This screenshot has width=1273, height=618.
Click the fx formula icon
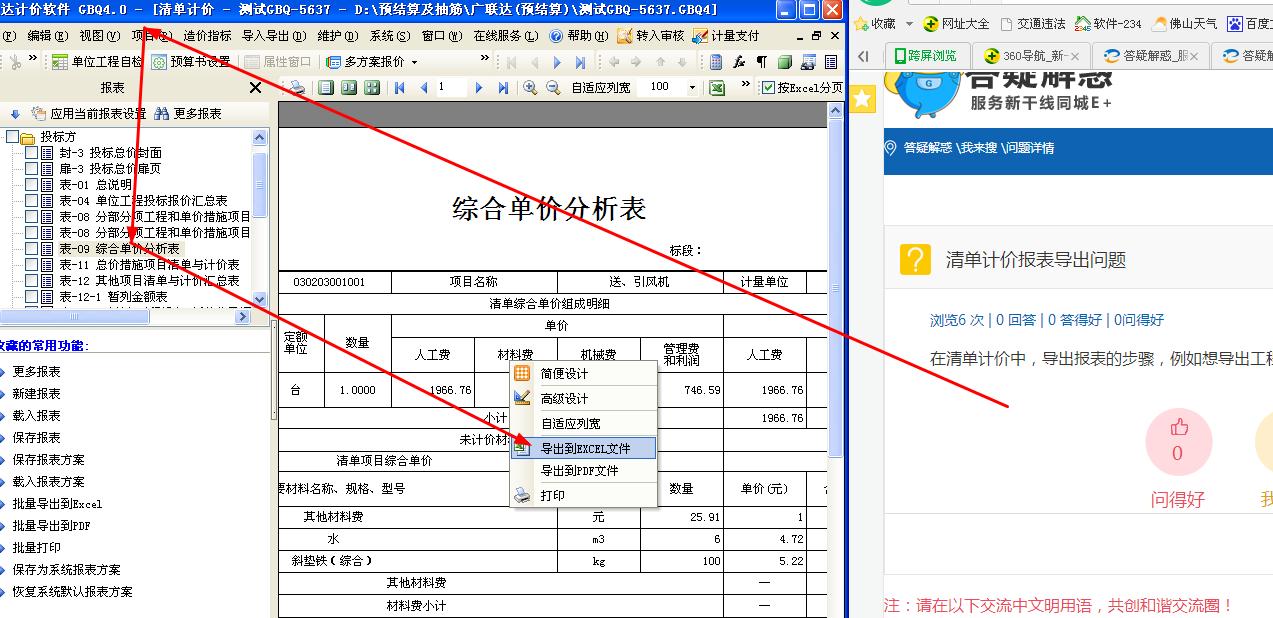point(739,62)
